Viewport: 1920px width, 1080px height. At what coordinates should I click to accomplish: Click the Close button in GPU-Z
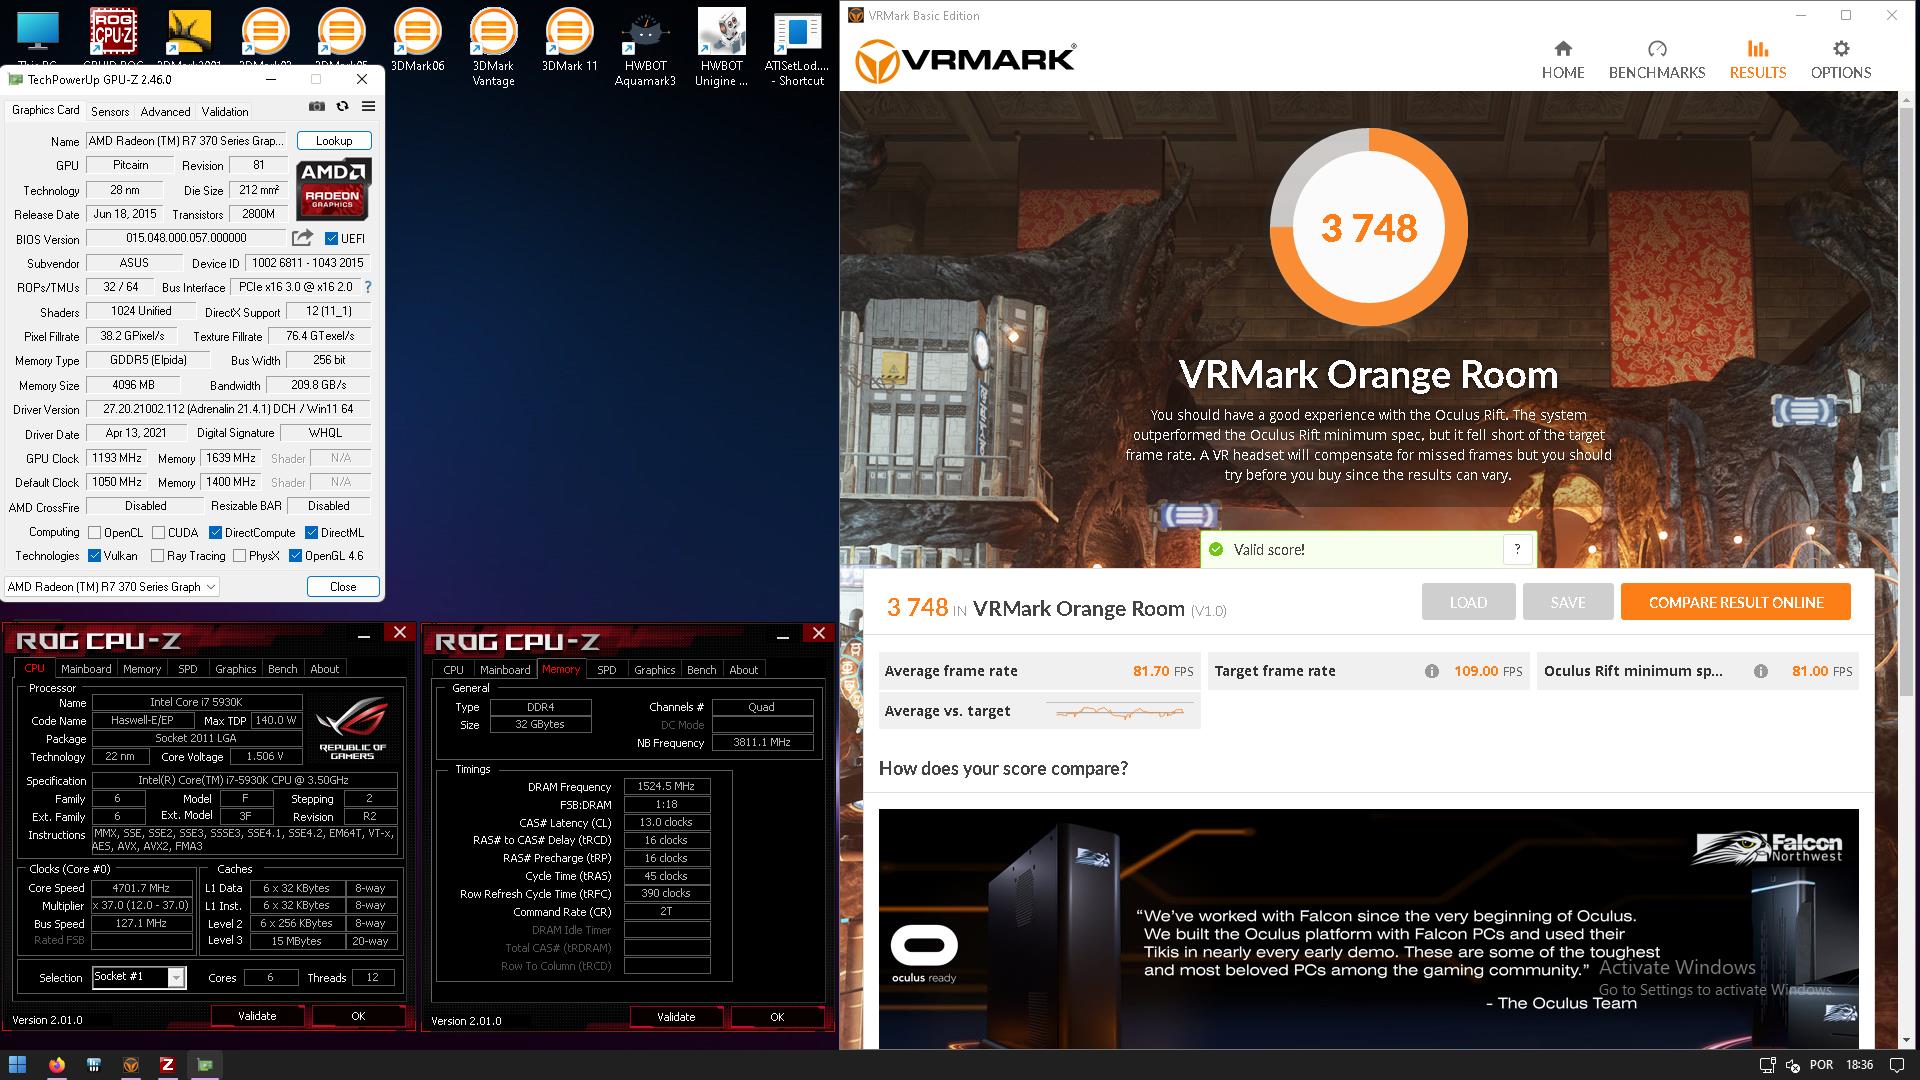pos(343,587)
